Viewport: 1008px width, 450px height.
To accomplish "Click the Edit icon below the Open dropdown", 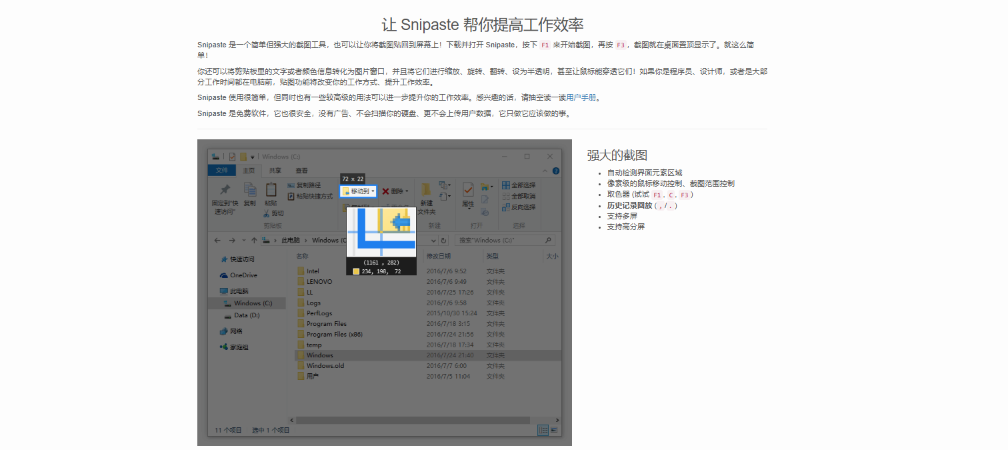I will 485,199.
